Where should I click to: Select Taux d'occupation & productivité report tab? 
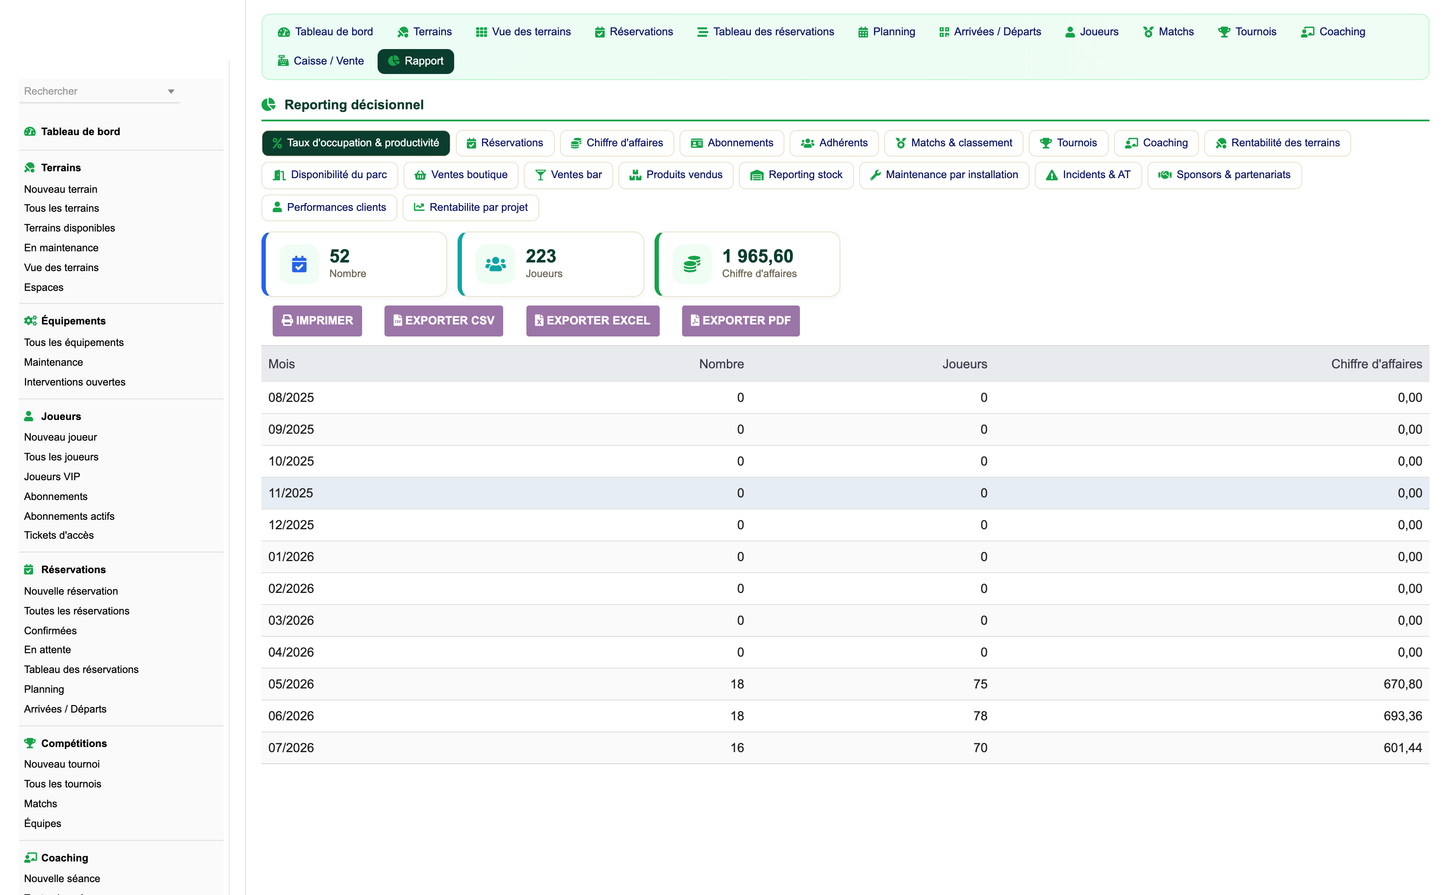tap(356, 143)
